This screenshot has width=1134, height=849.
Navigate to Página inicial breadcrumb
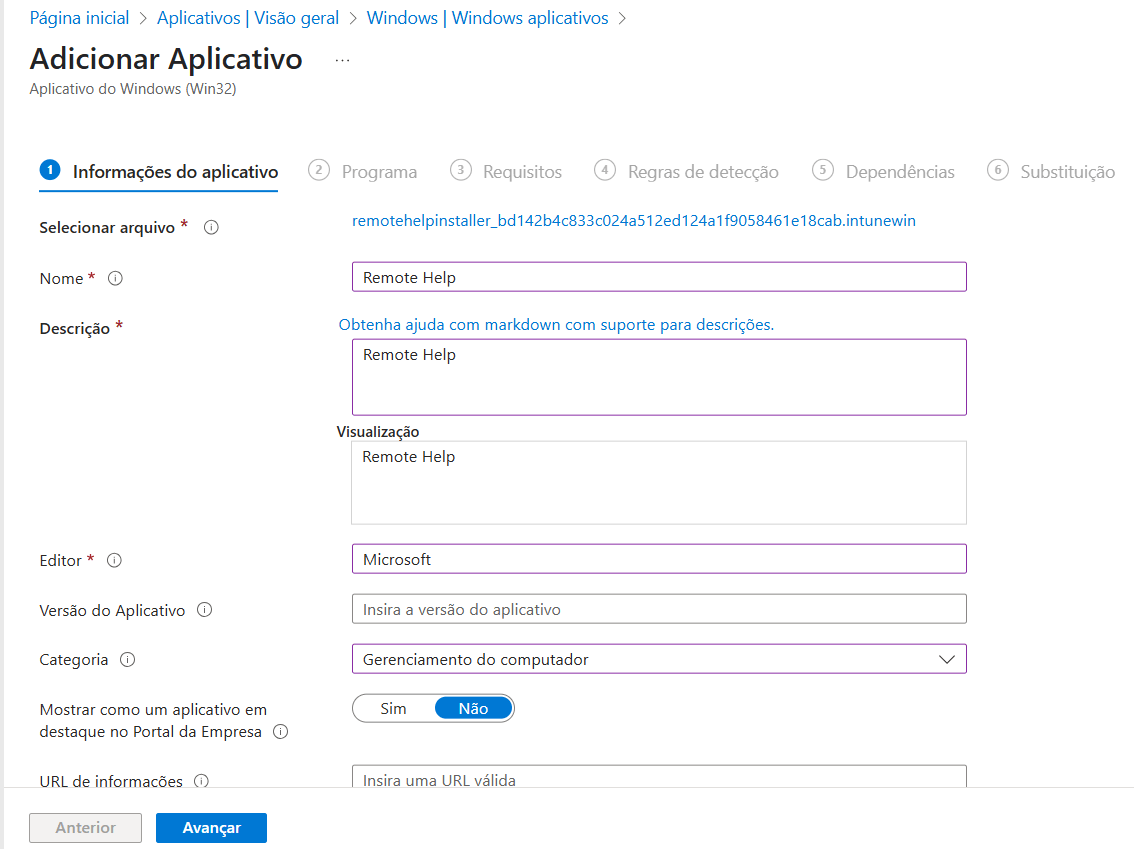pos(80,18)
